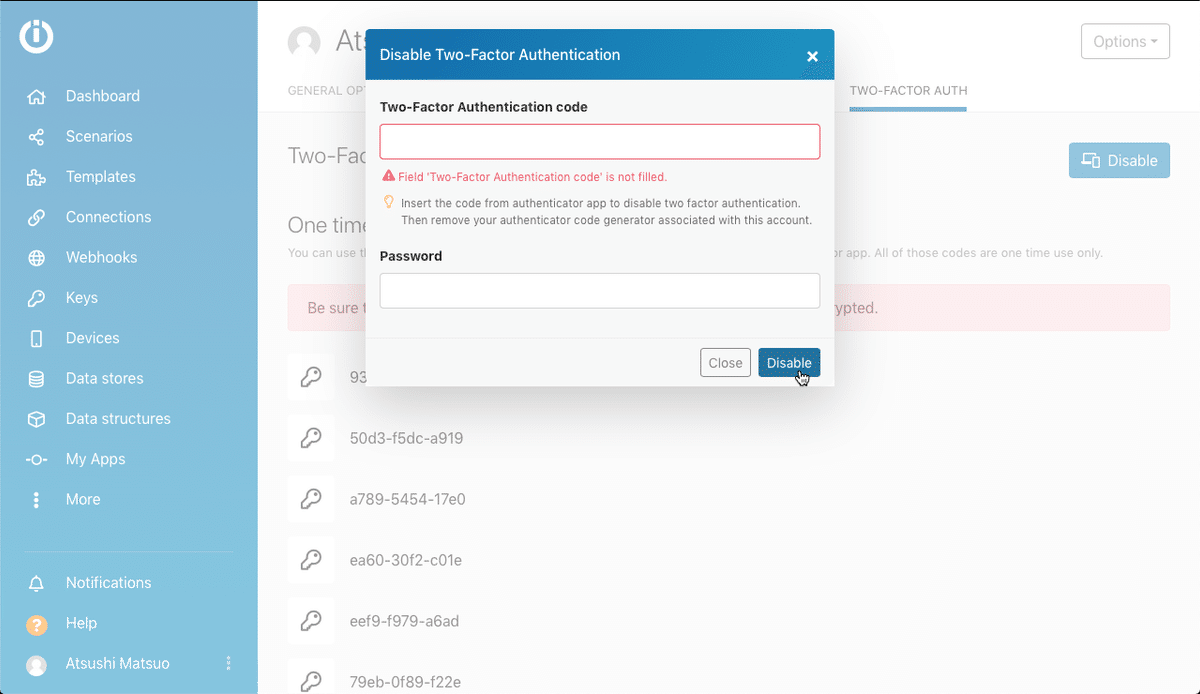The image size is (1200, 694).
Task: Expand the Options dropdown
Action: coord(1125,41)
